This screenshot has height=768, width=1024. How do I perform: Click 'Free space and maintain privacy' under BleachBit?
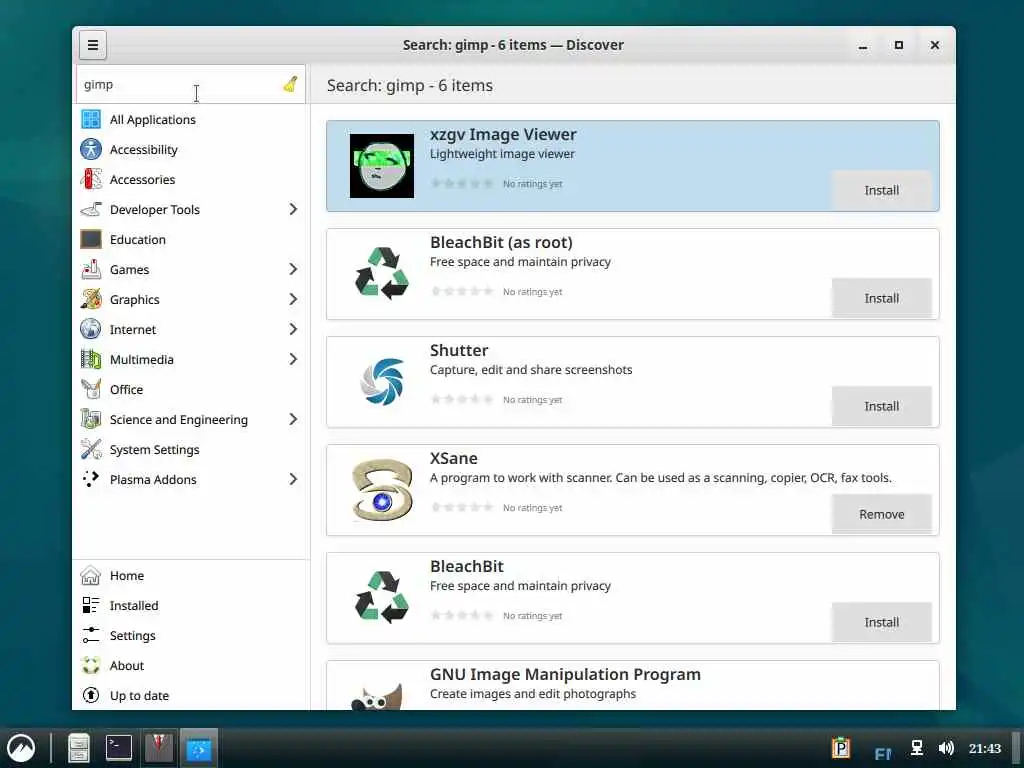click(x=520, y=586)
